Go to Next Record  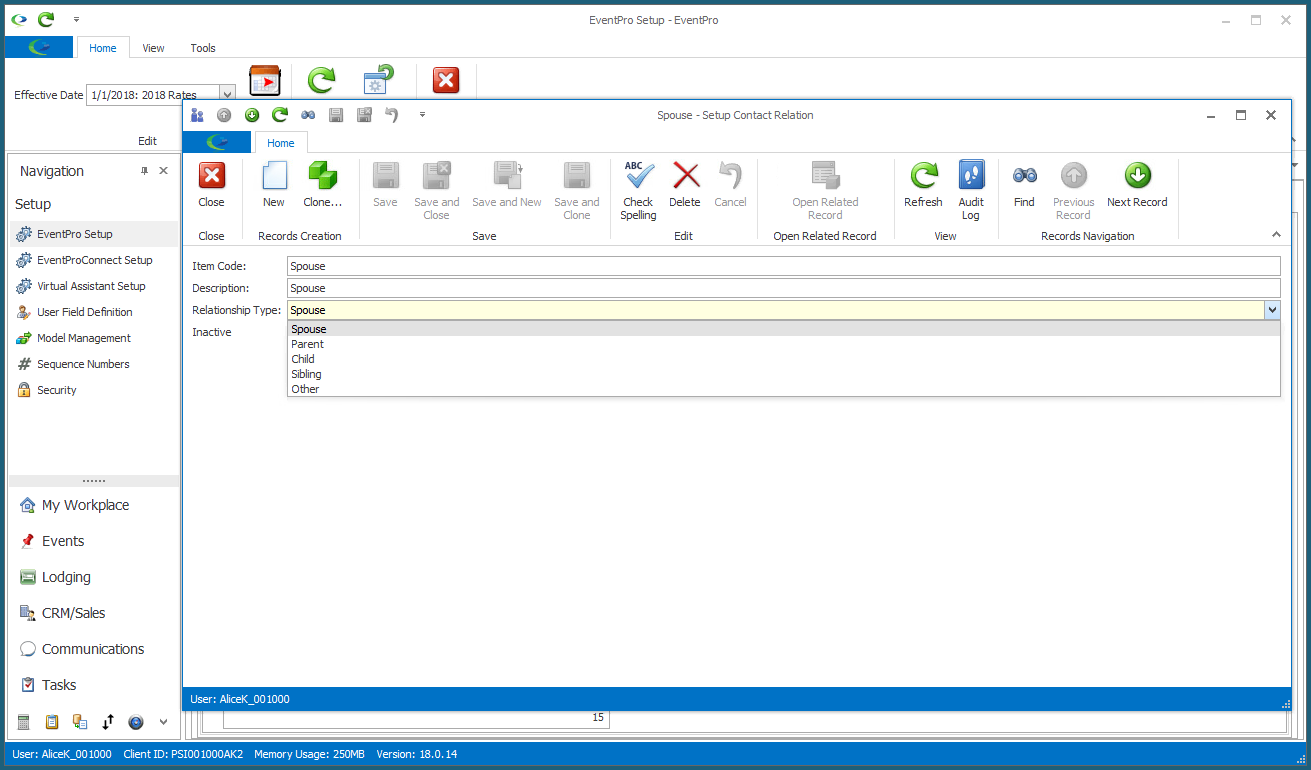1137,185
